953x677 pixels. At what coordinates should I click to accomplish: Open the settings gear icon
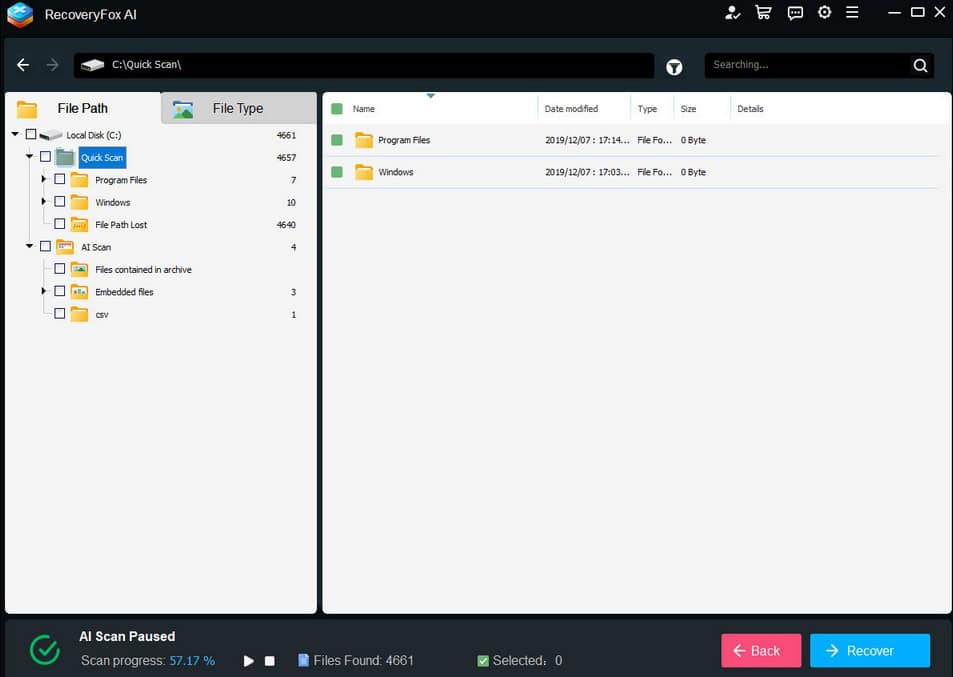[x=825, y=13]
